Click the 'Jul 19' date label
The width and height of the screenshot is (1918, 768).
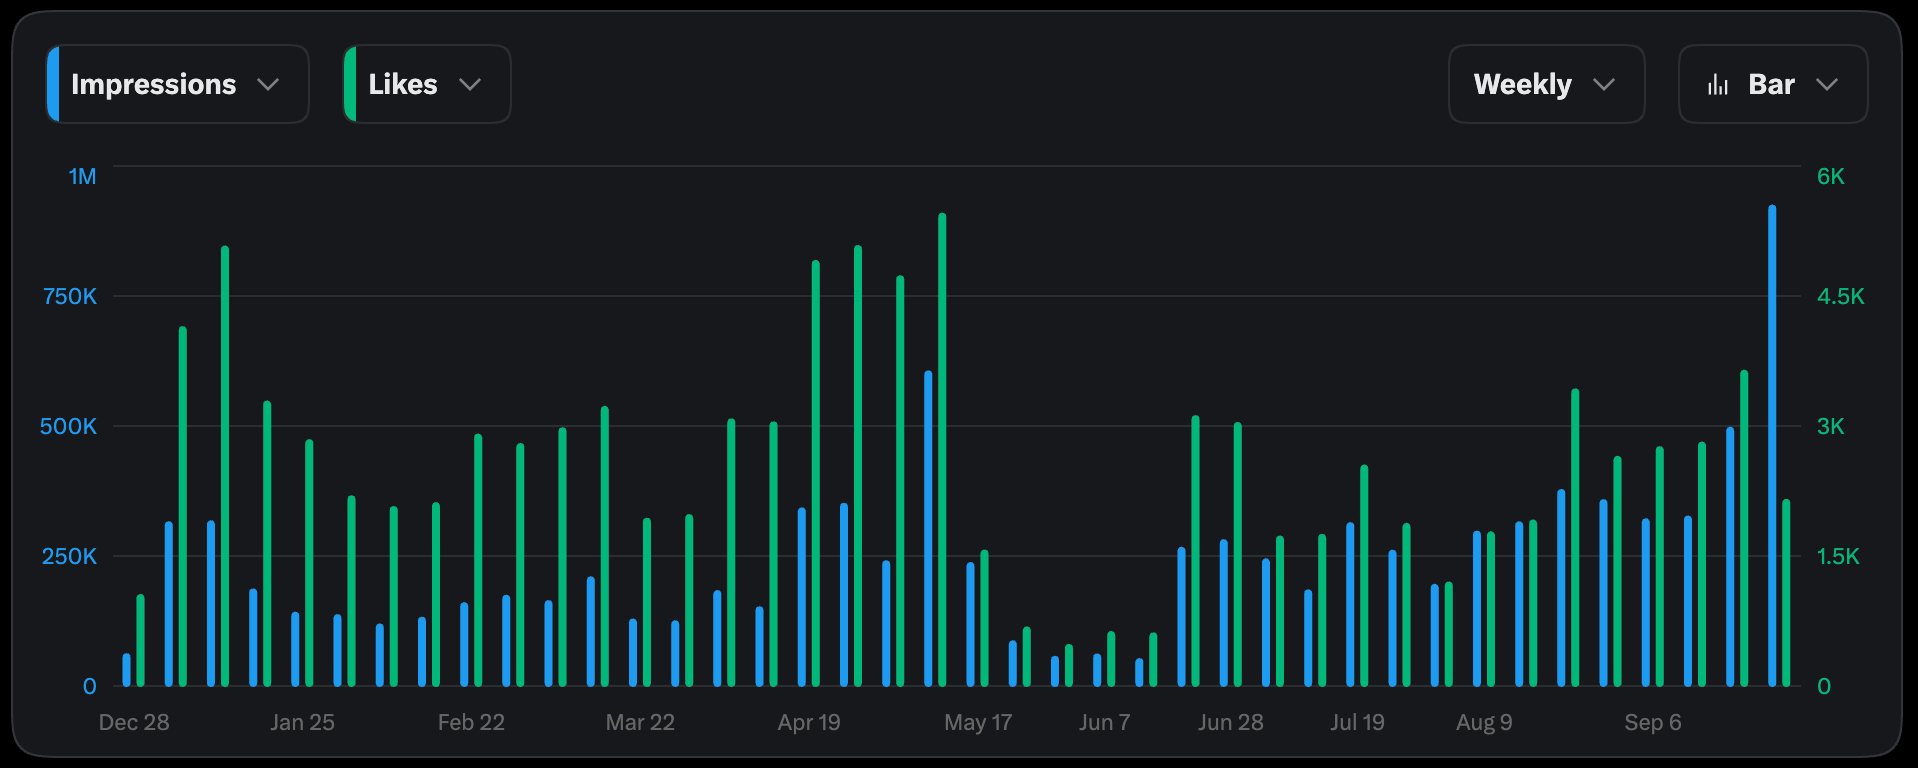(1357, 722)
